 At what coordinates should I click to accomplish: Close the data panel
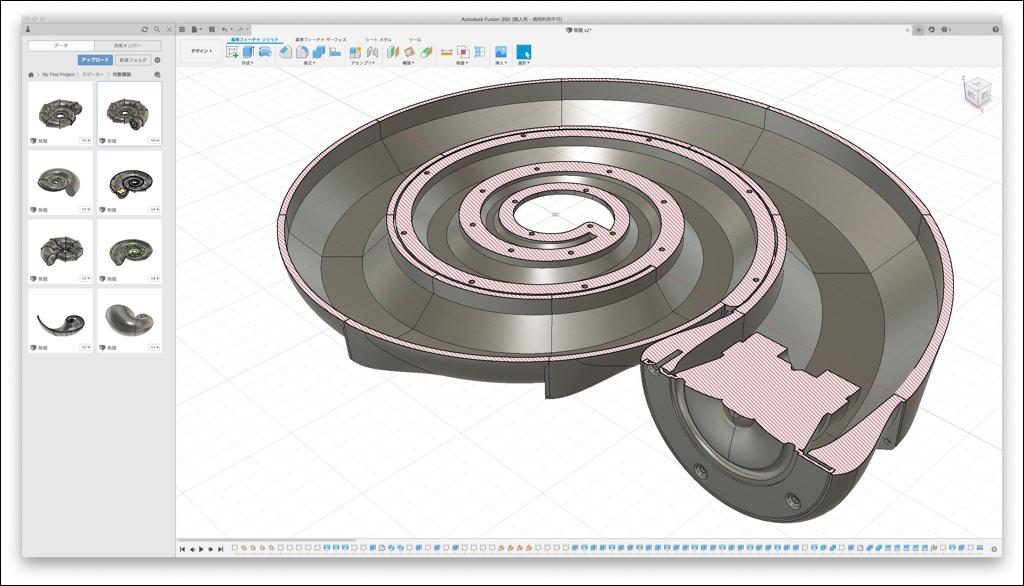[x=169, y=29]
